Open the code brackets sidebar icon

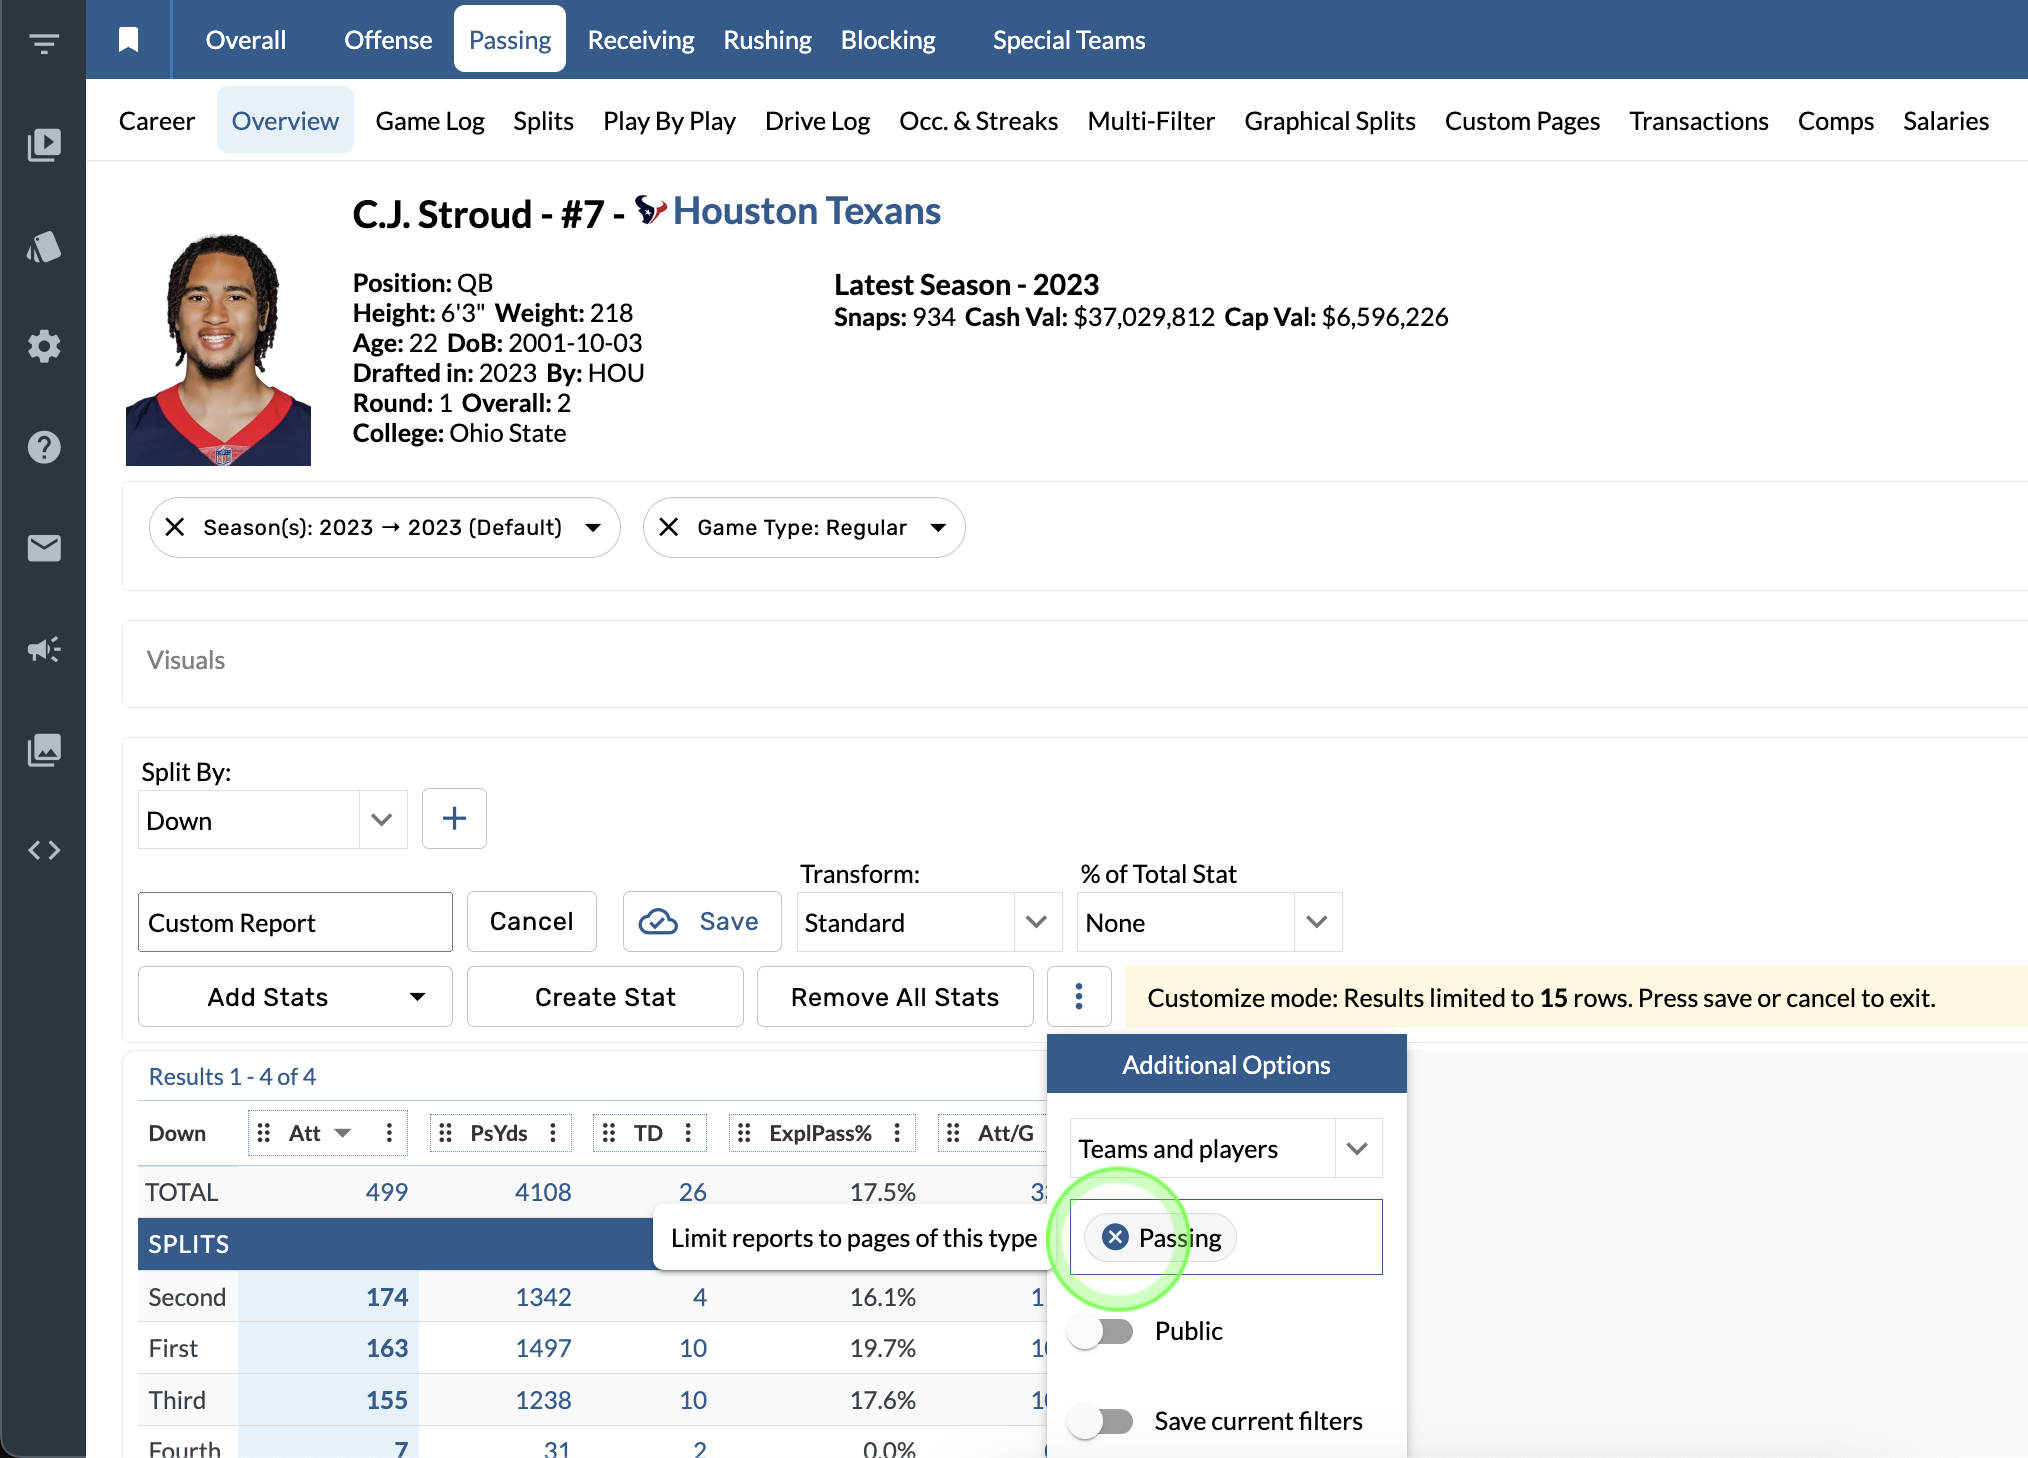(x=44, y=850)
